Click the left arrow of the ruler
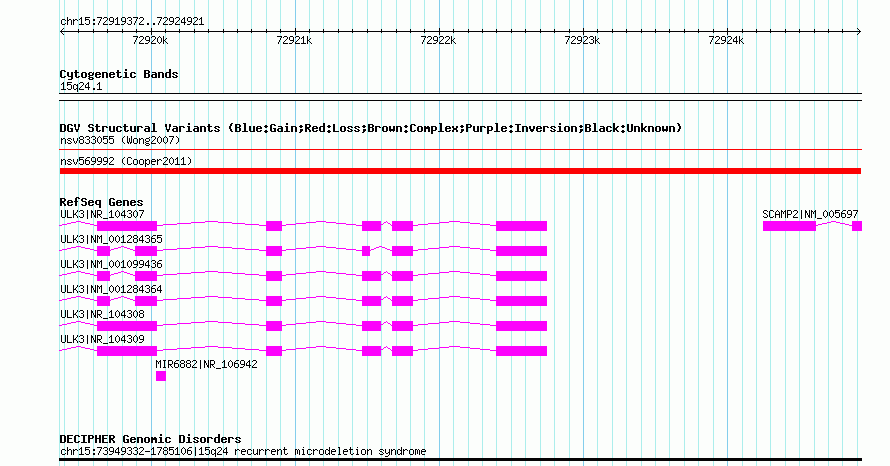The width and height of the screenshot is (890, 466). (62, 31)
